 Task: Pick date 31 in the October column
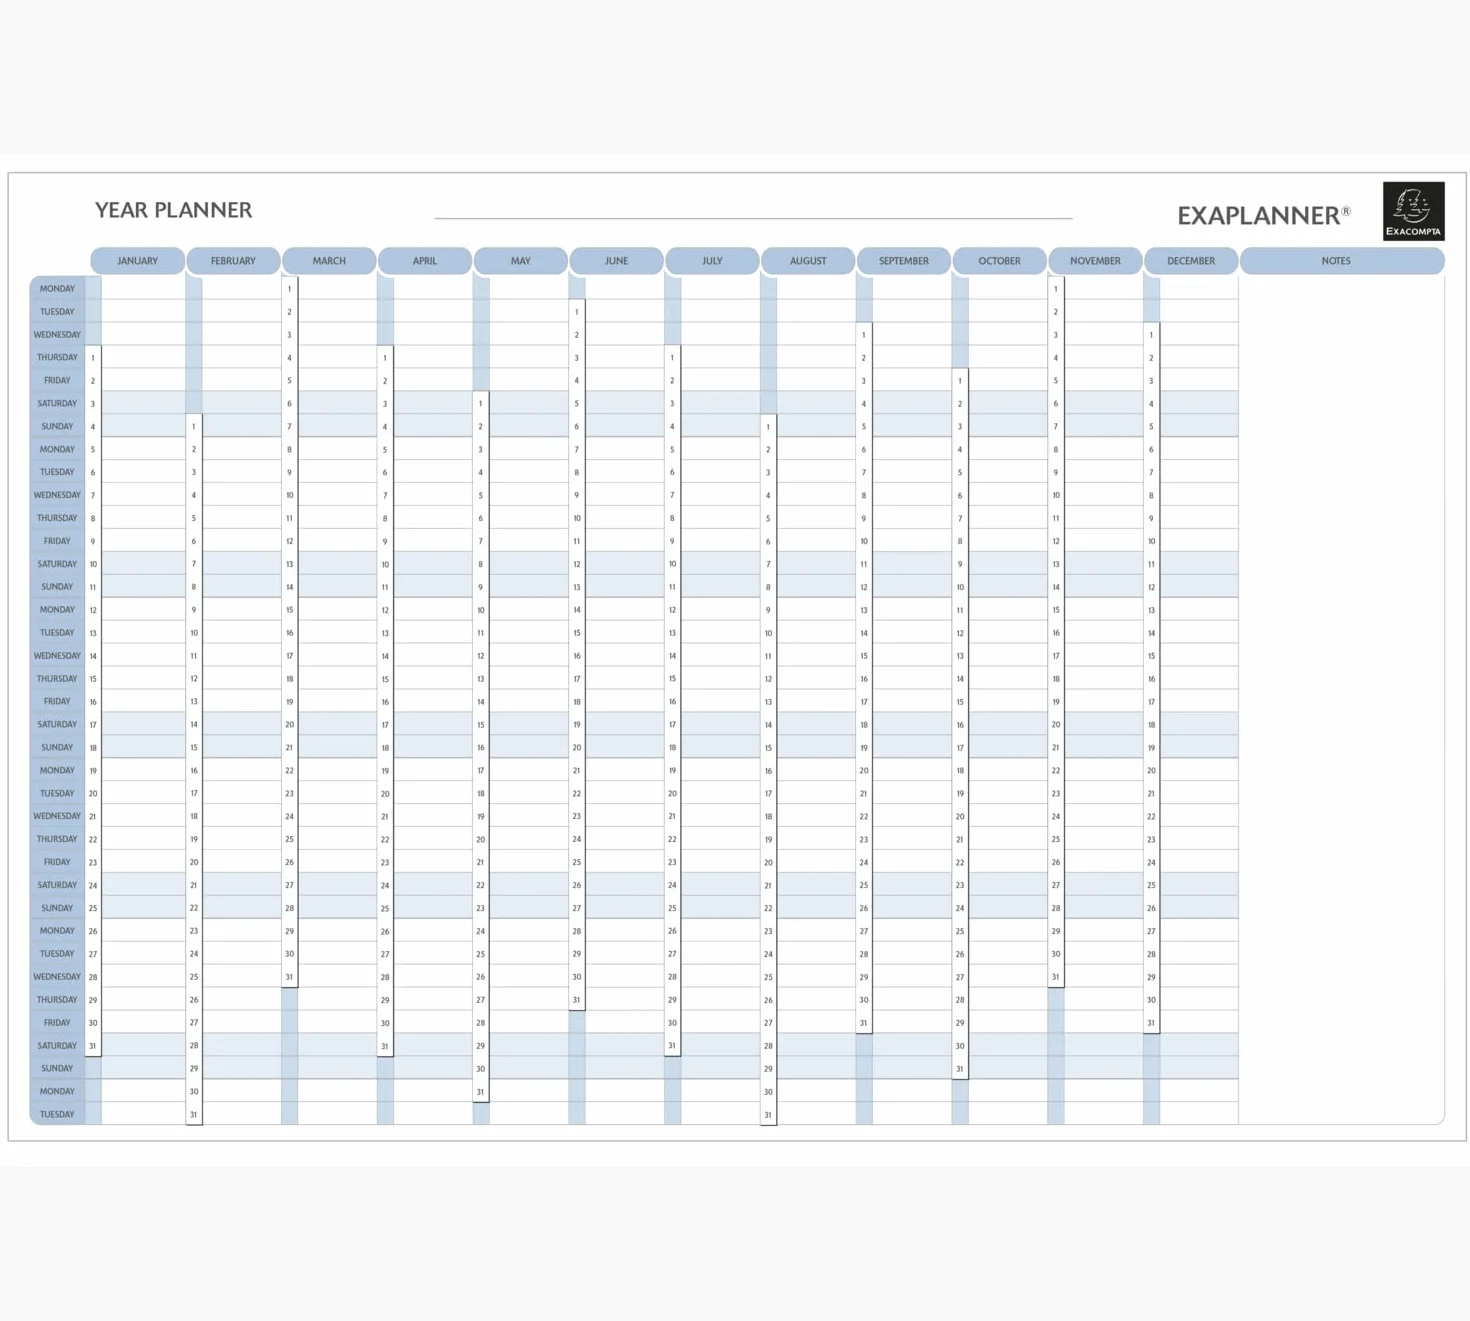(x=960, y=1069)
